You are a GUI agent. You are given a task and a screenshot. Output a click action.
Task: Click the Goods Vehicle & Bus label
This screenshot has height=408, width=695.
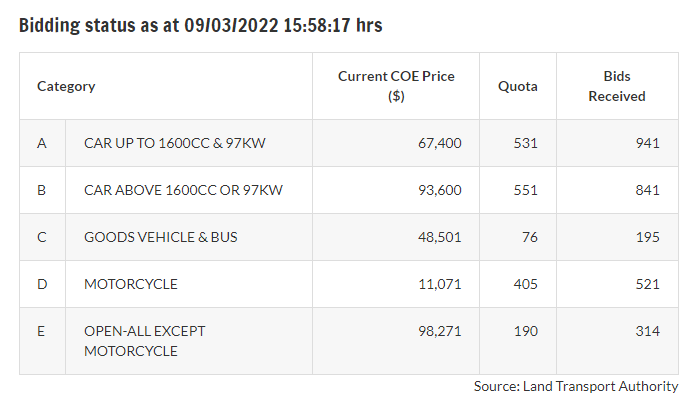point(160,237)
